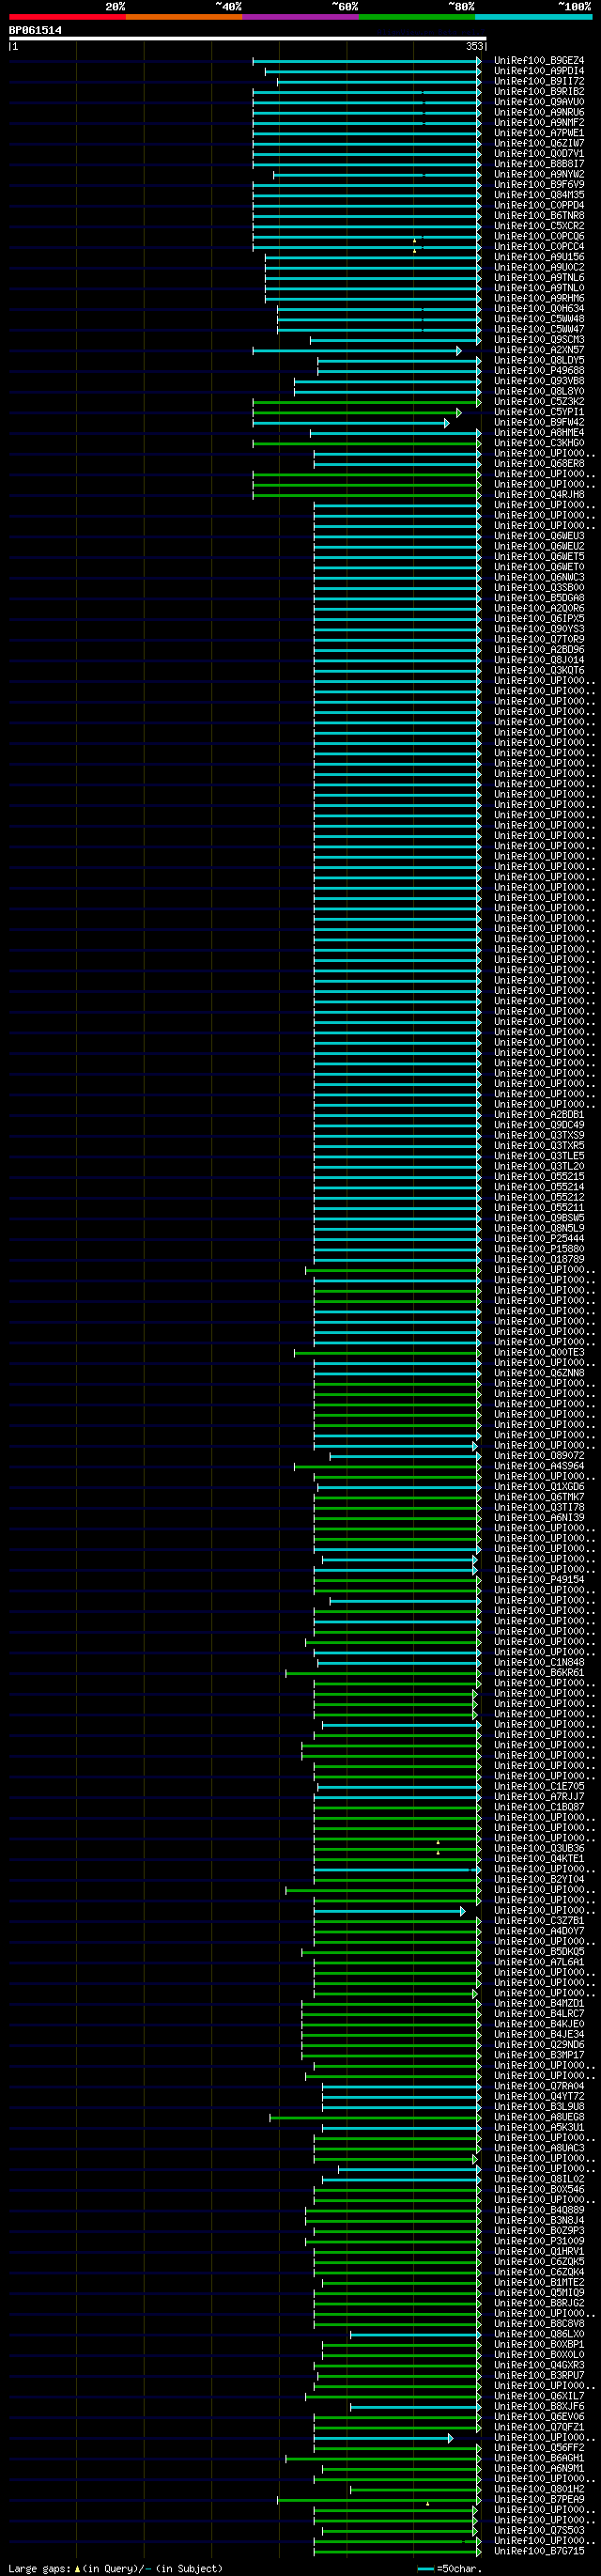Open UniRef100_P25444 hit
601x2576 pixels.
tap(539, 1239)
